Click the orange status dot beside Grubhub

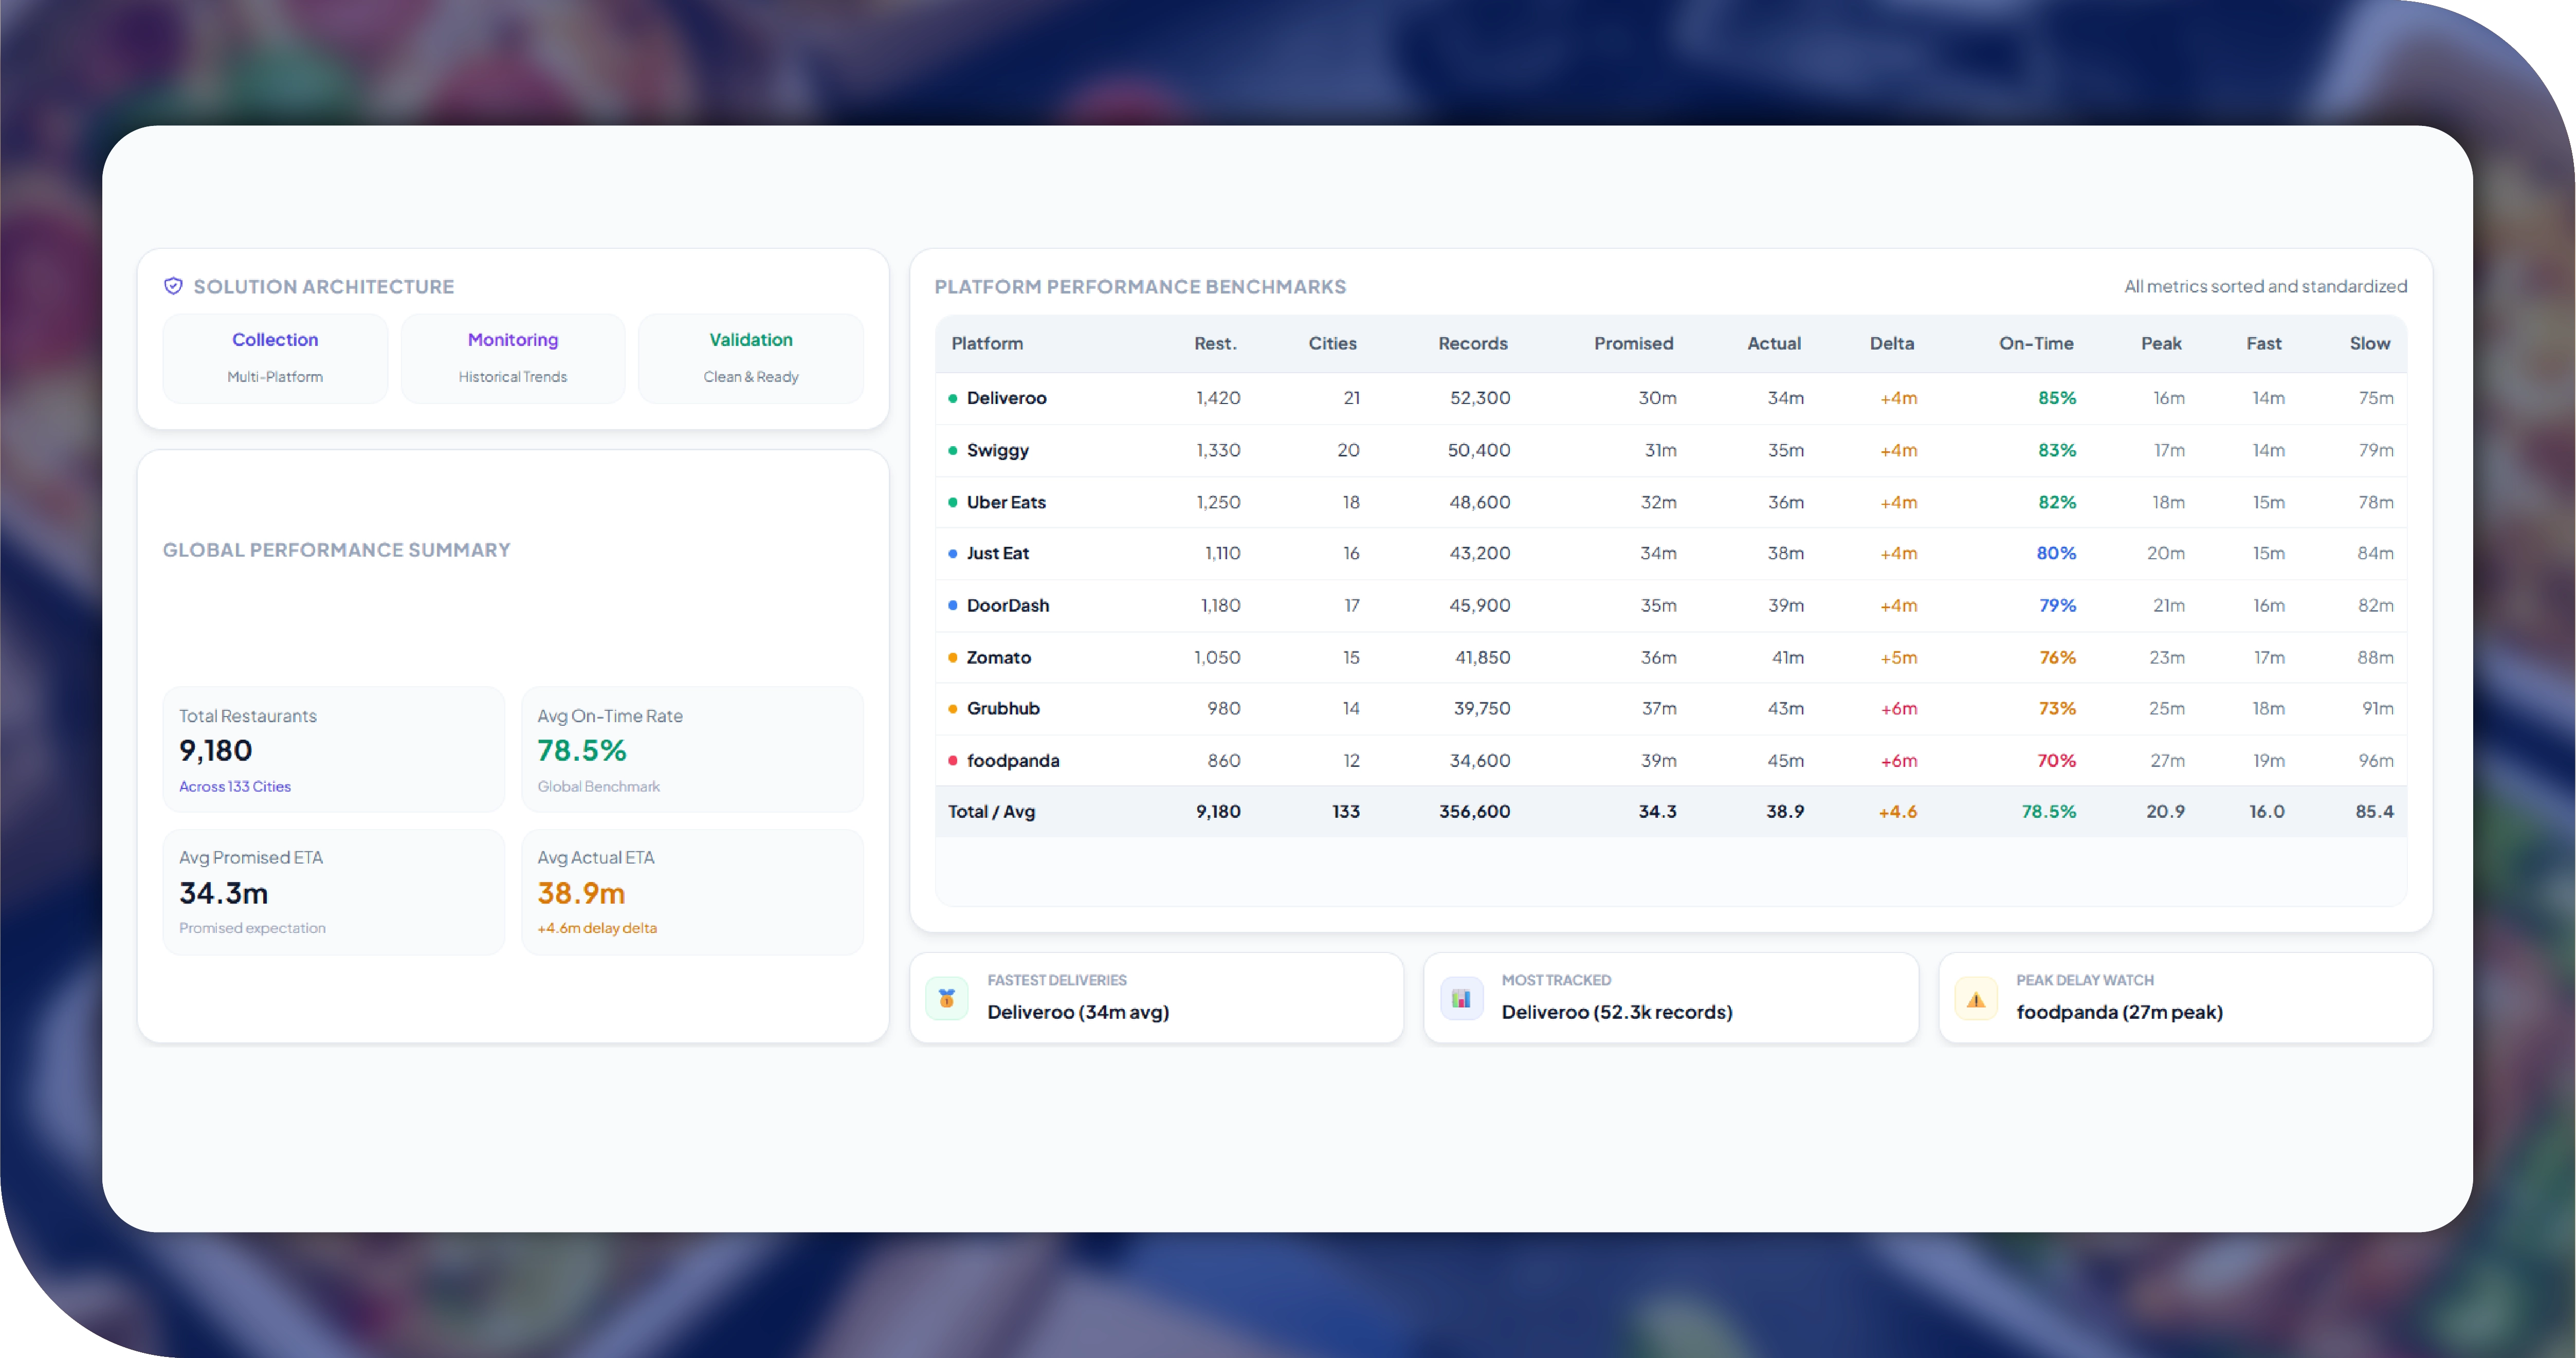click(x=952, y=708)
